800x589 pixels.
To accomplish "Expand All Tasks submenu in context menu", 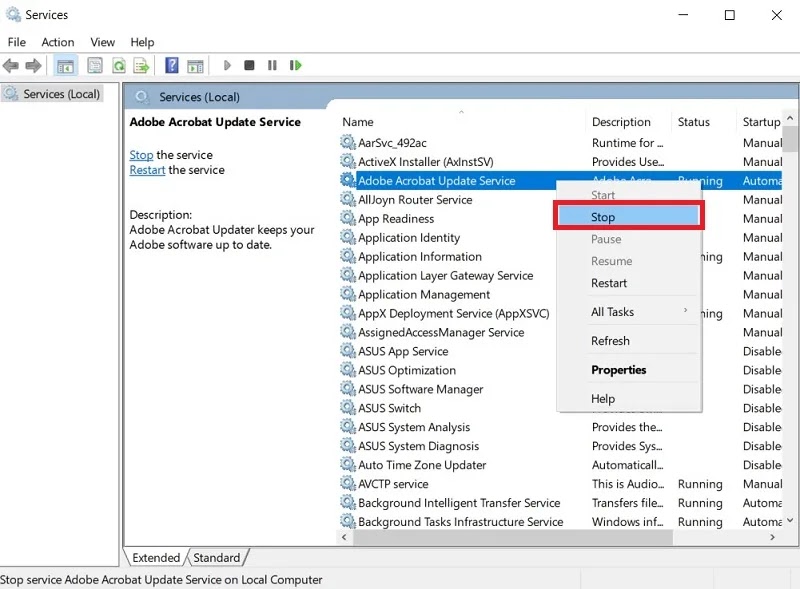I will pos(629,312).
